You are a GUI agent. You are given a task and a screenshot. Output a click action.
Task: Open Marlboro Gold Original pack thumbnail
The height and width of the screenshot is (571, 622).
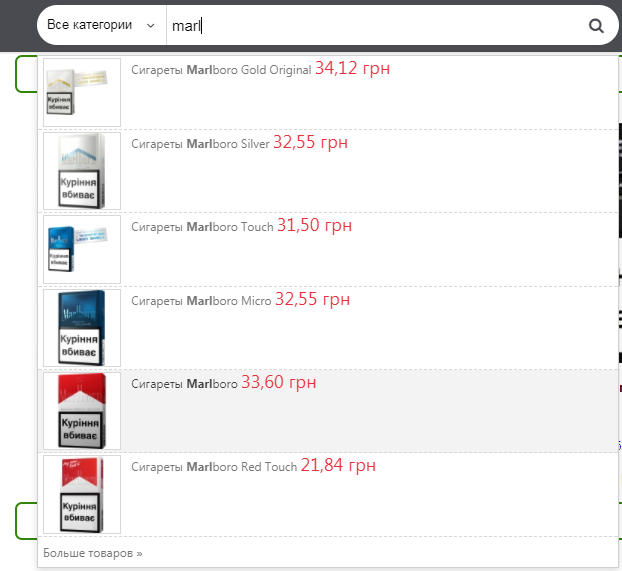[82, 92]
